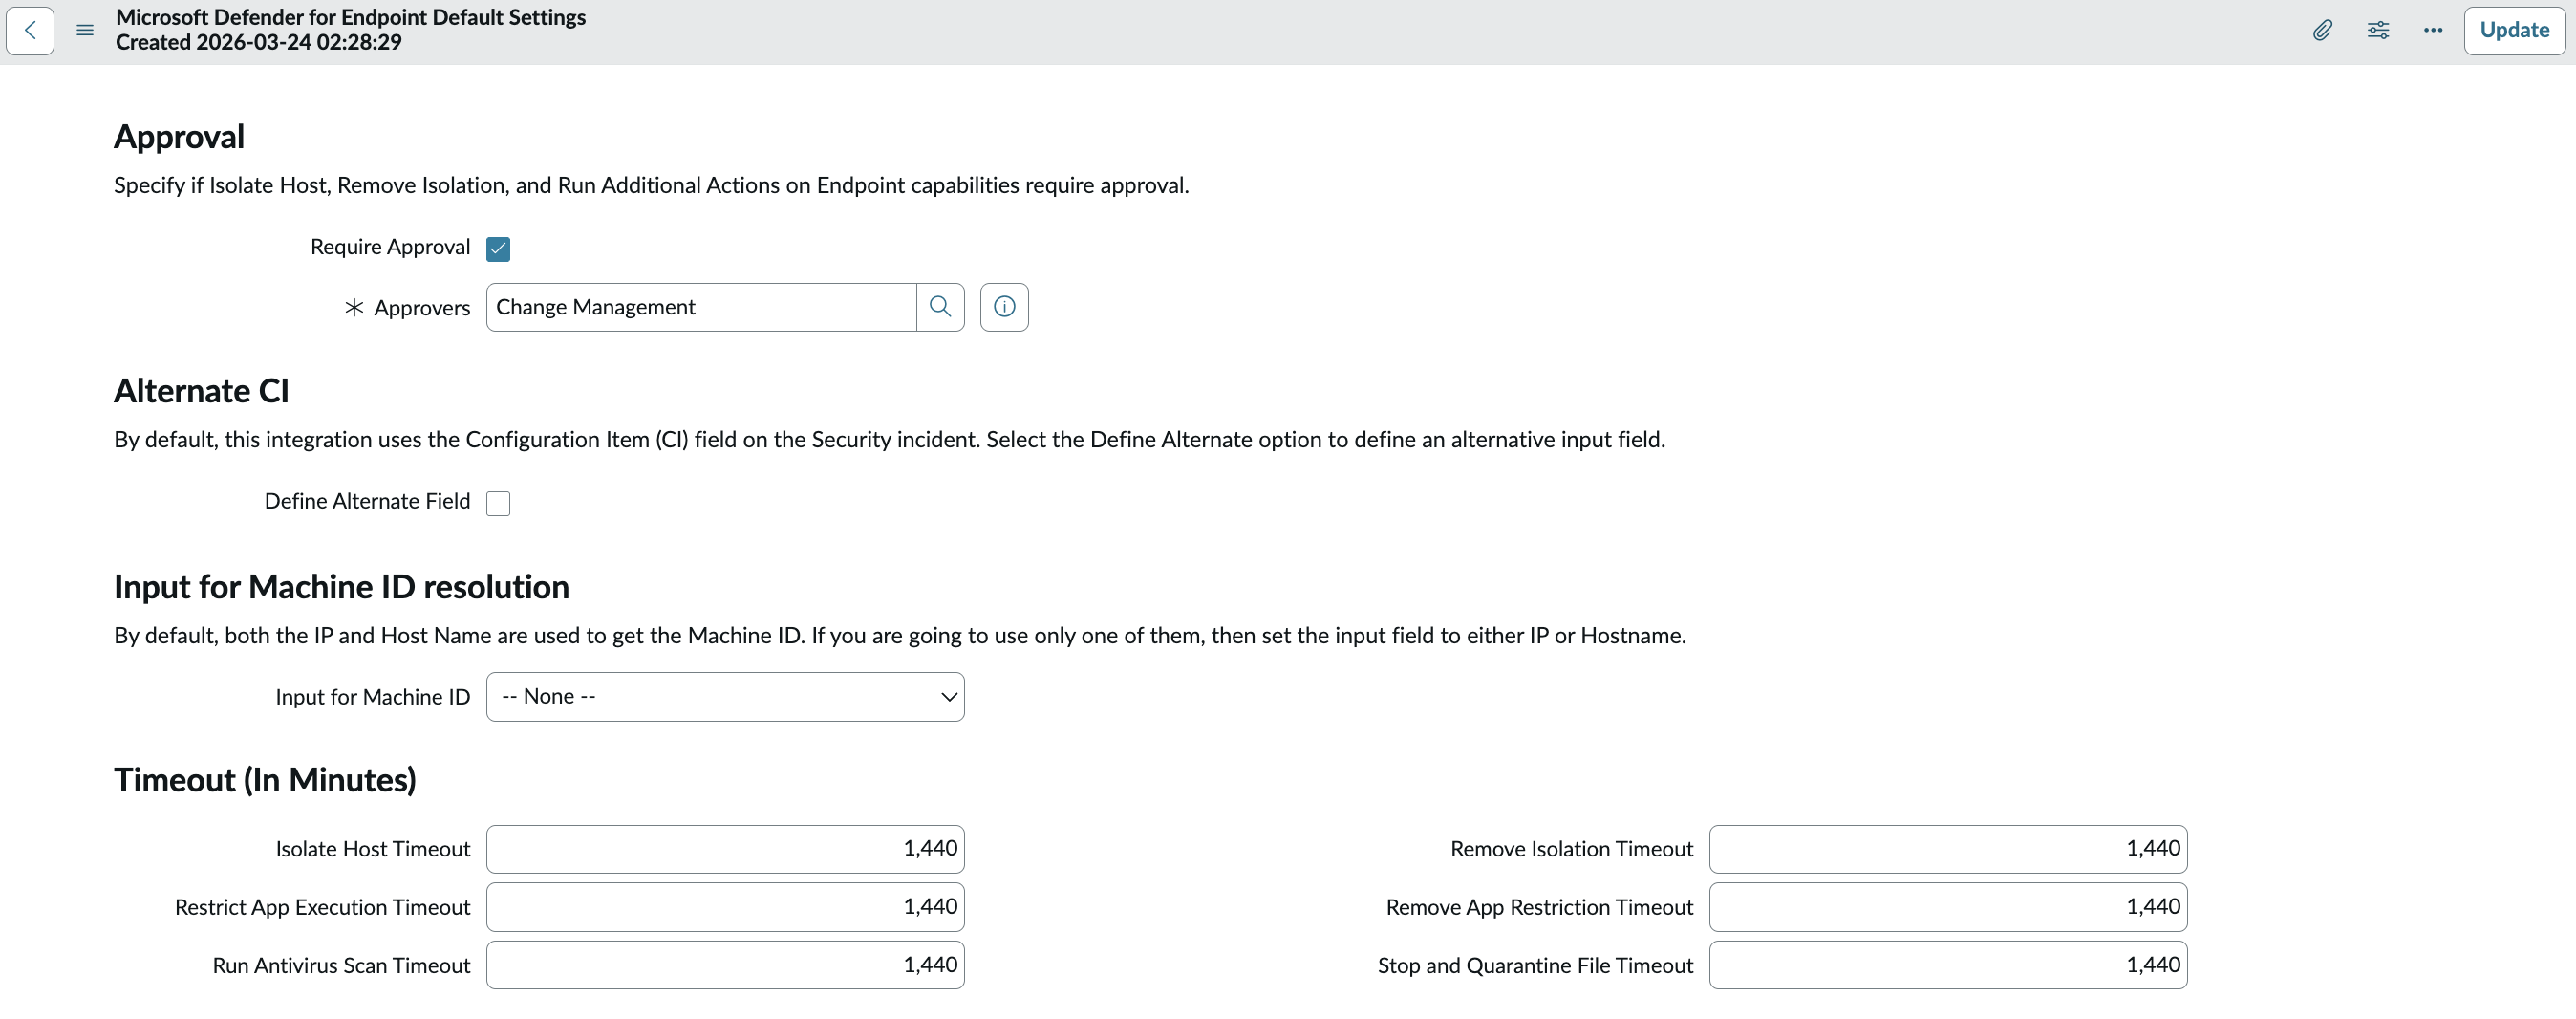Viewport: 2576px width, 1019px height.
Task: Edit Remove Isolation Timeout value
Action: (1948, 849)
